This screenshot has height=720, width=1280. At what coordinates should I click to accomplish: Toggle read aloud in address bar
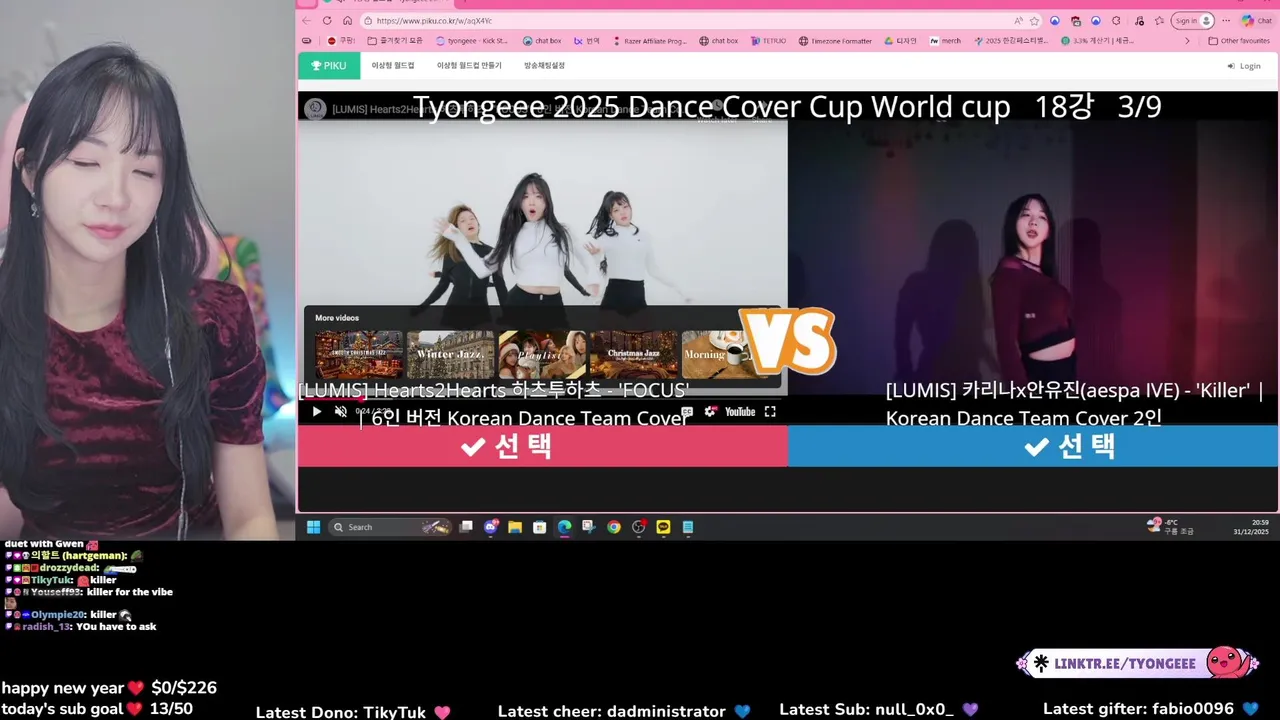[x=1018, y=20]
